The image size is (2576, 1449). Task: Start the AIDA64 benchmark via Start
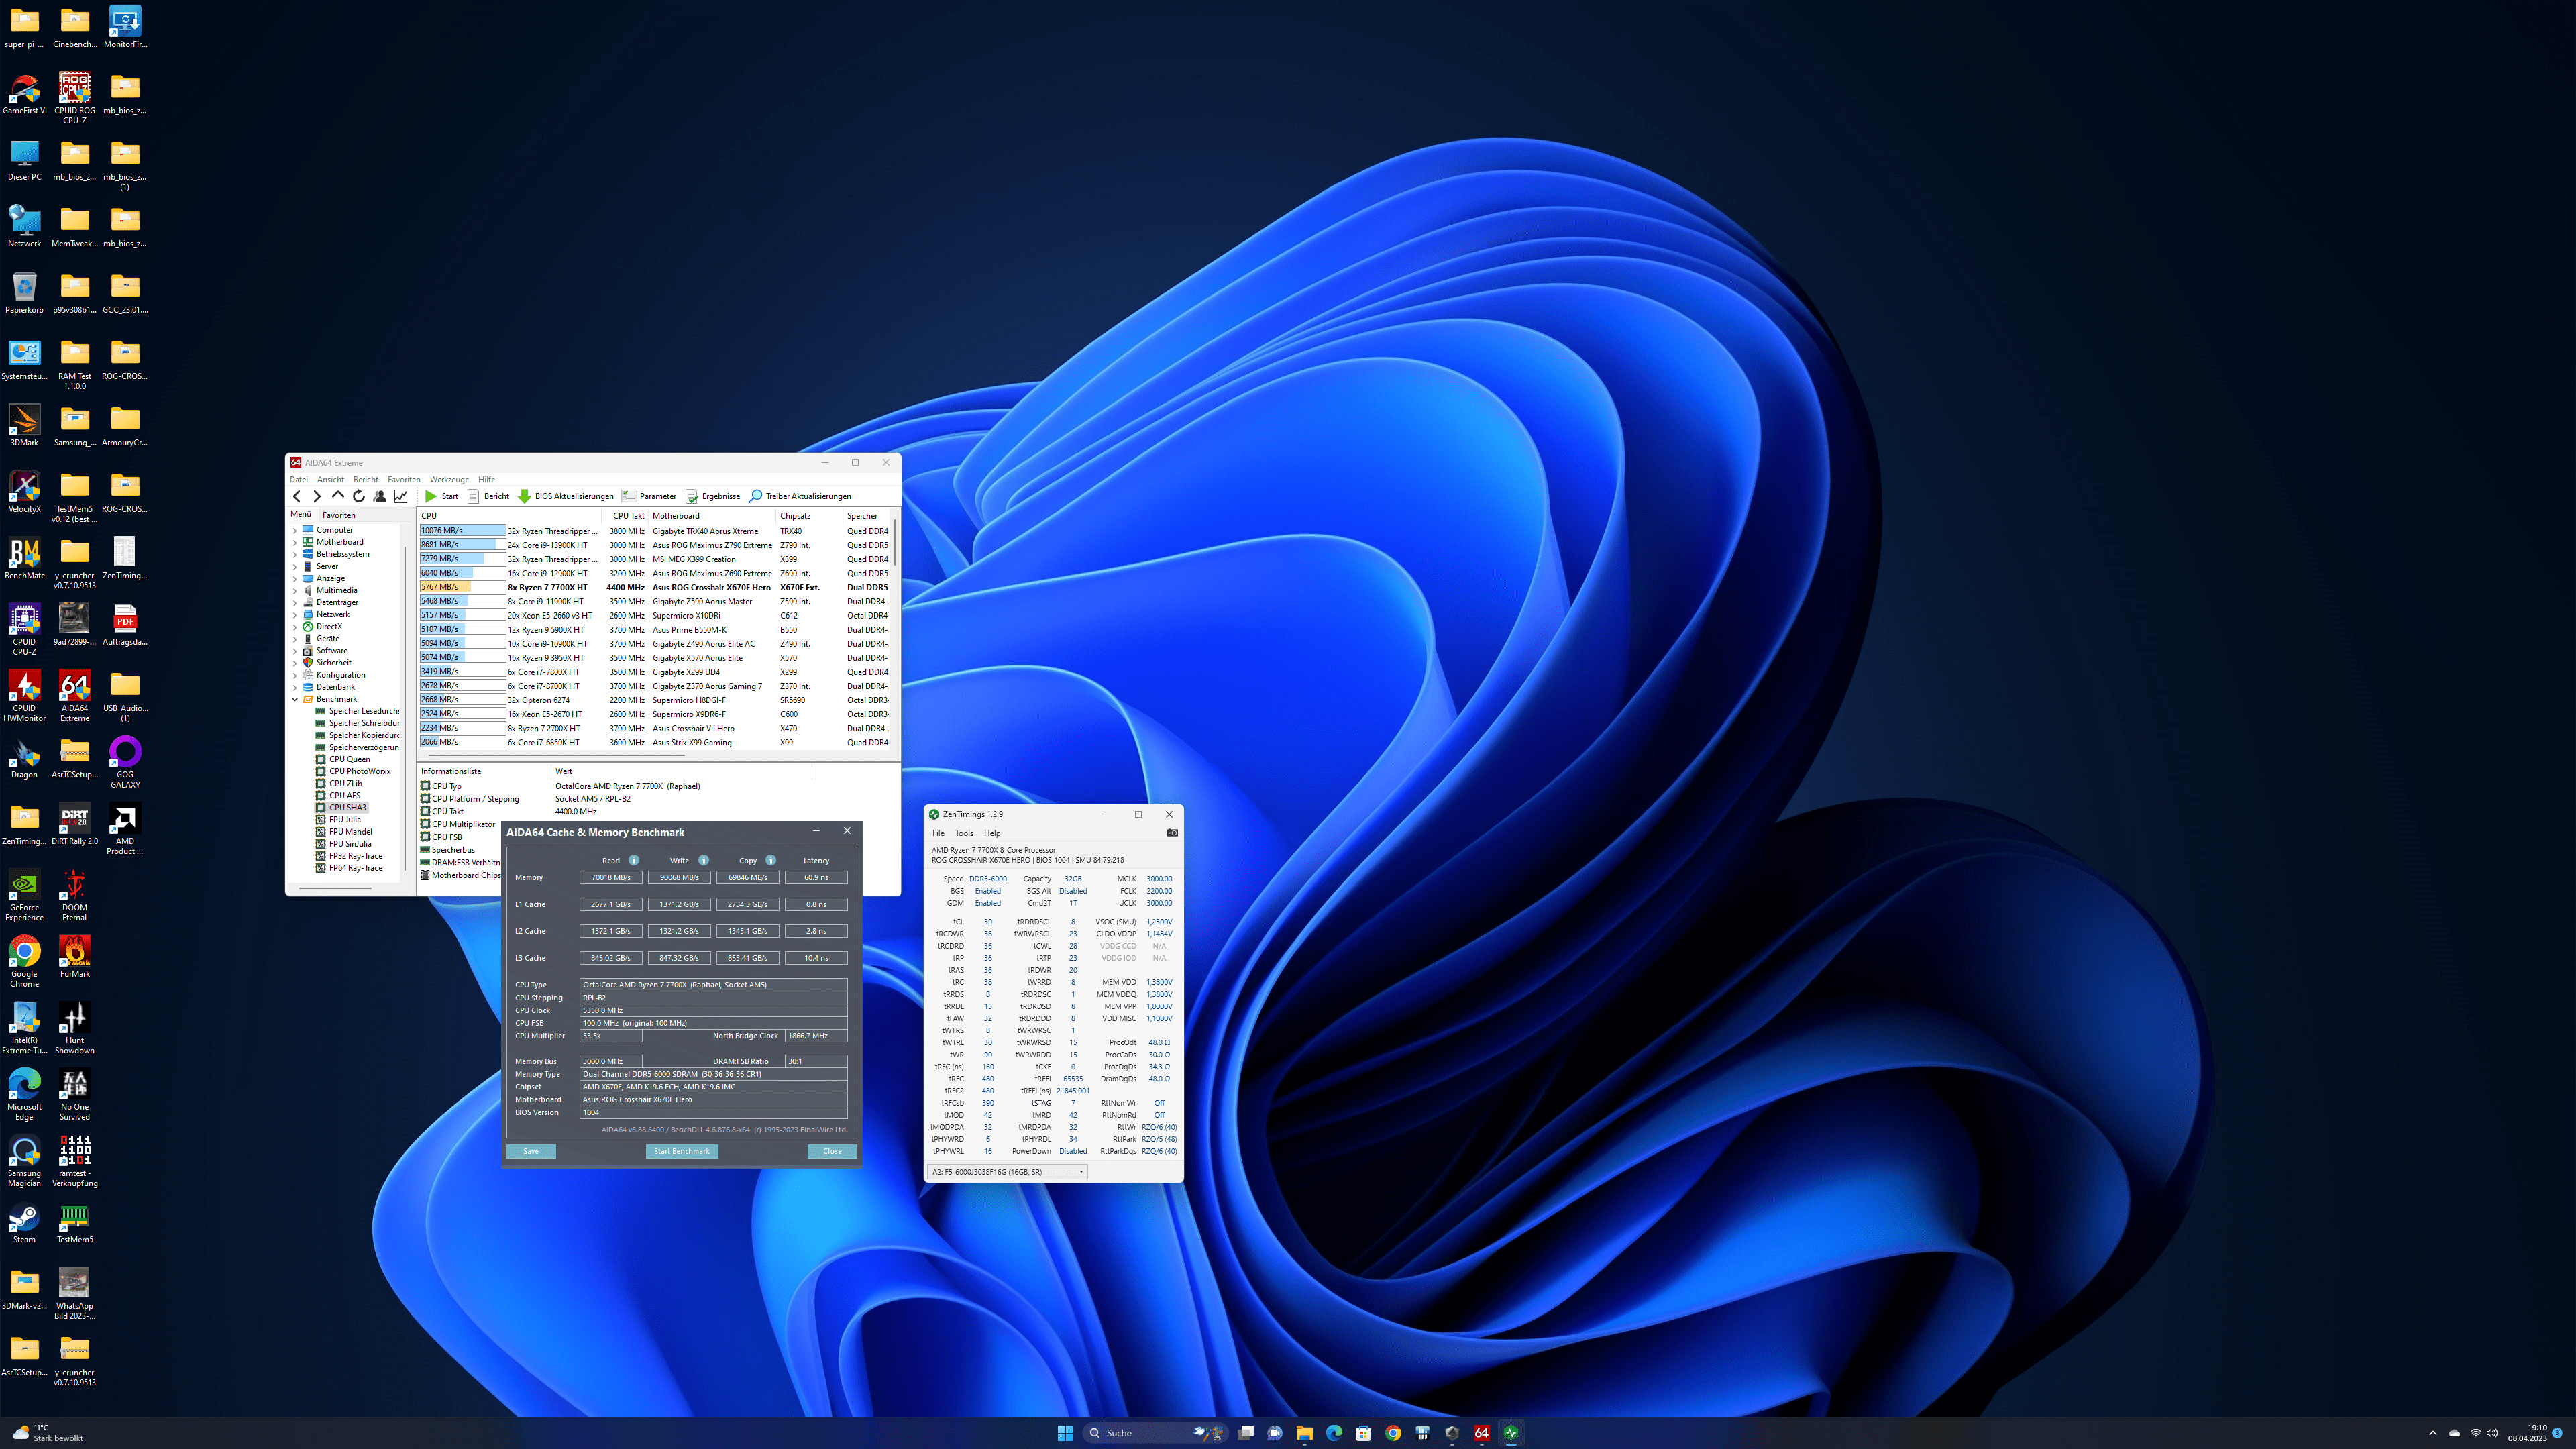click(441, 496)
